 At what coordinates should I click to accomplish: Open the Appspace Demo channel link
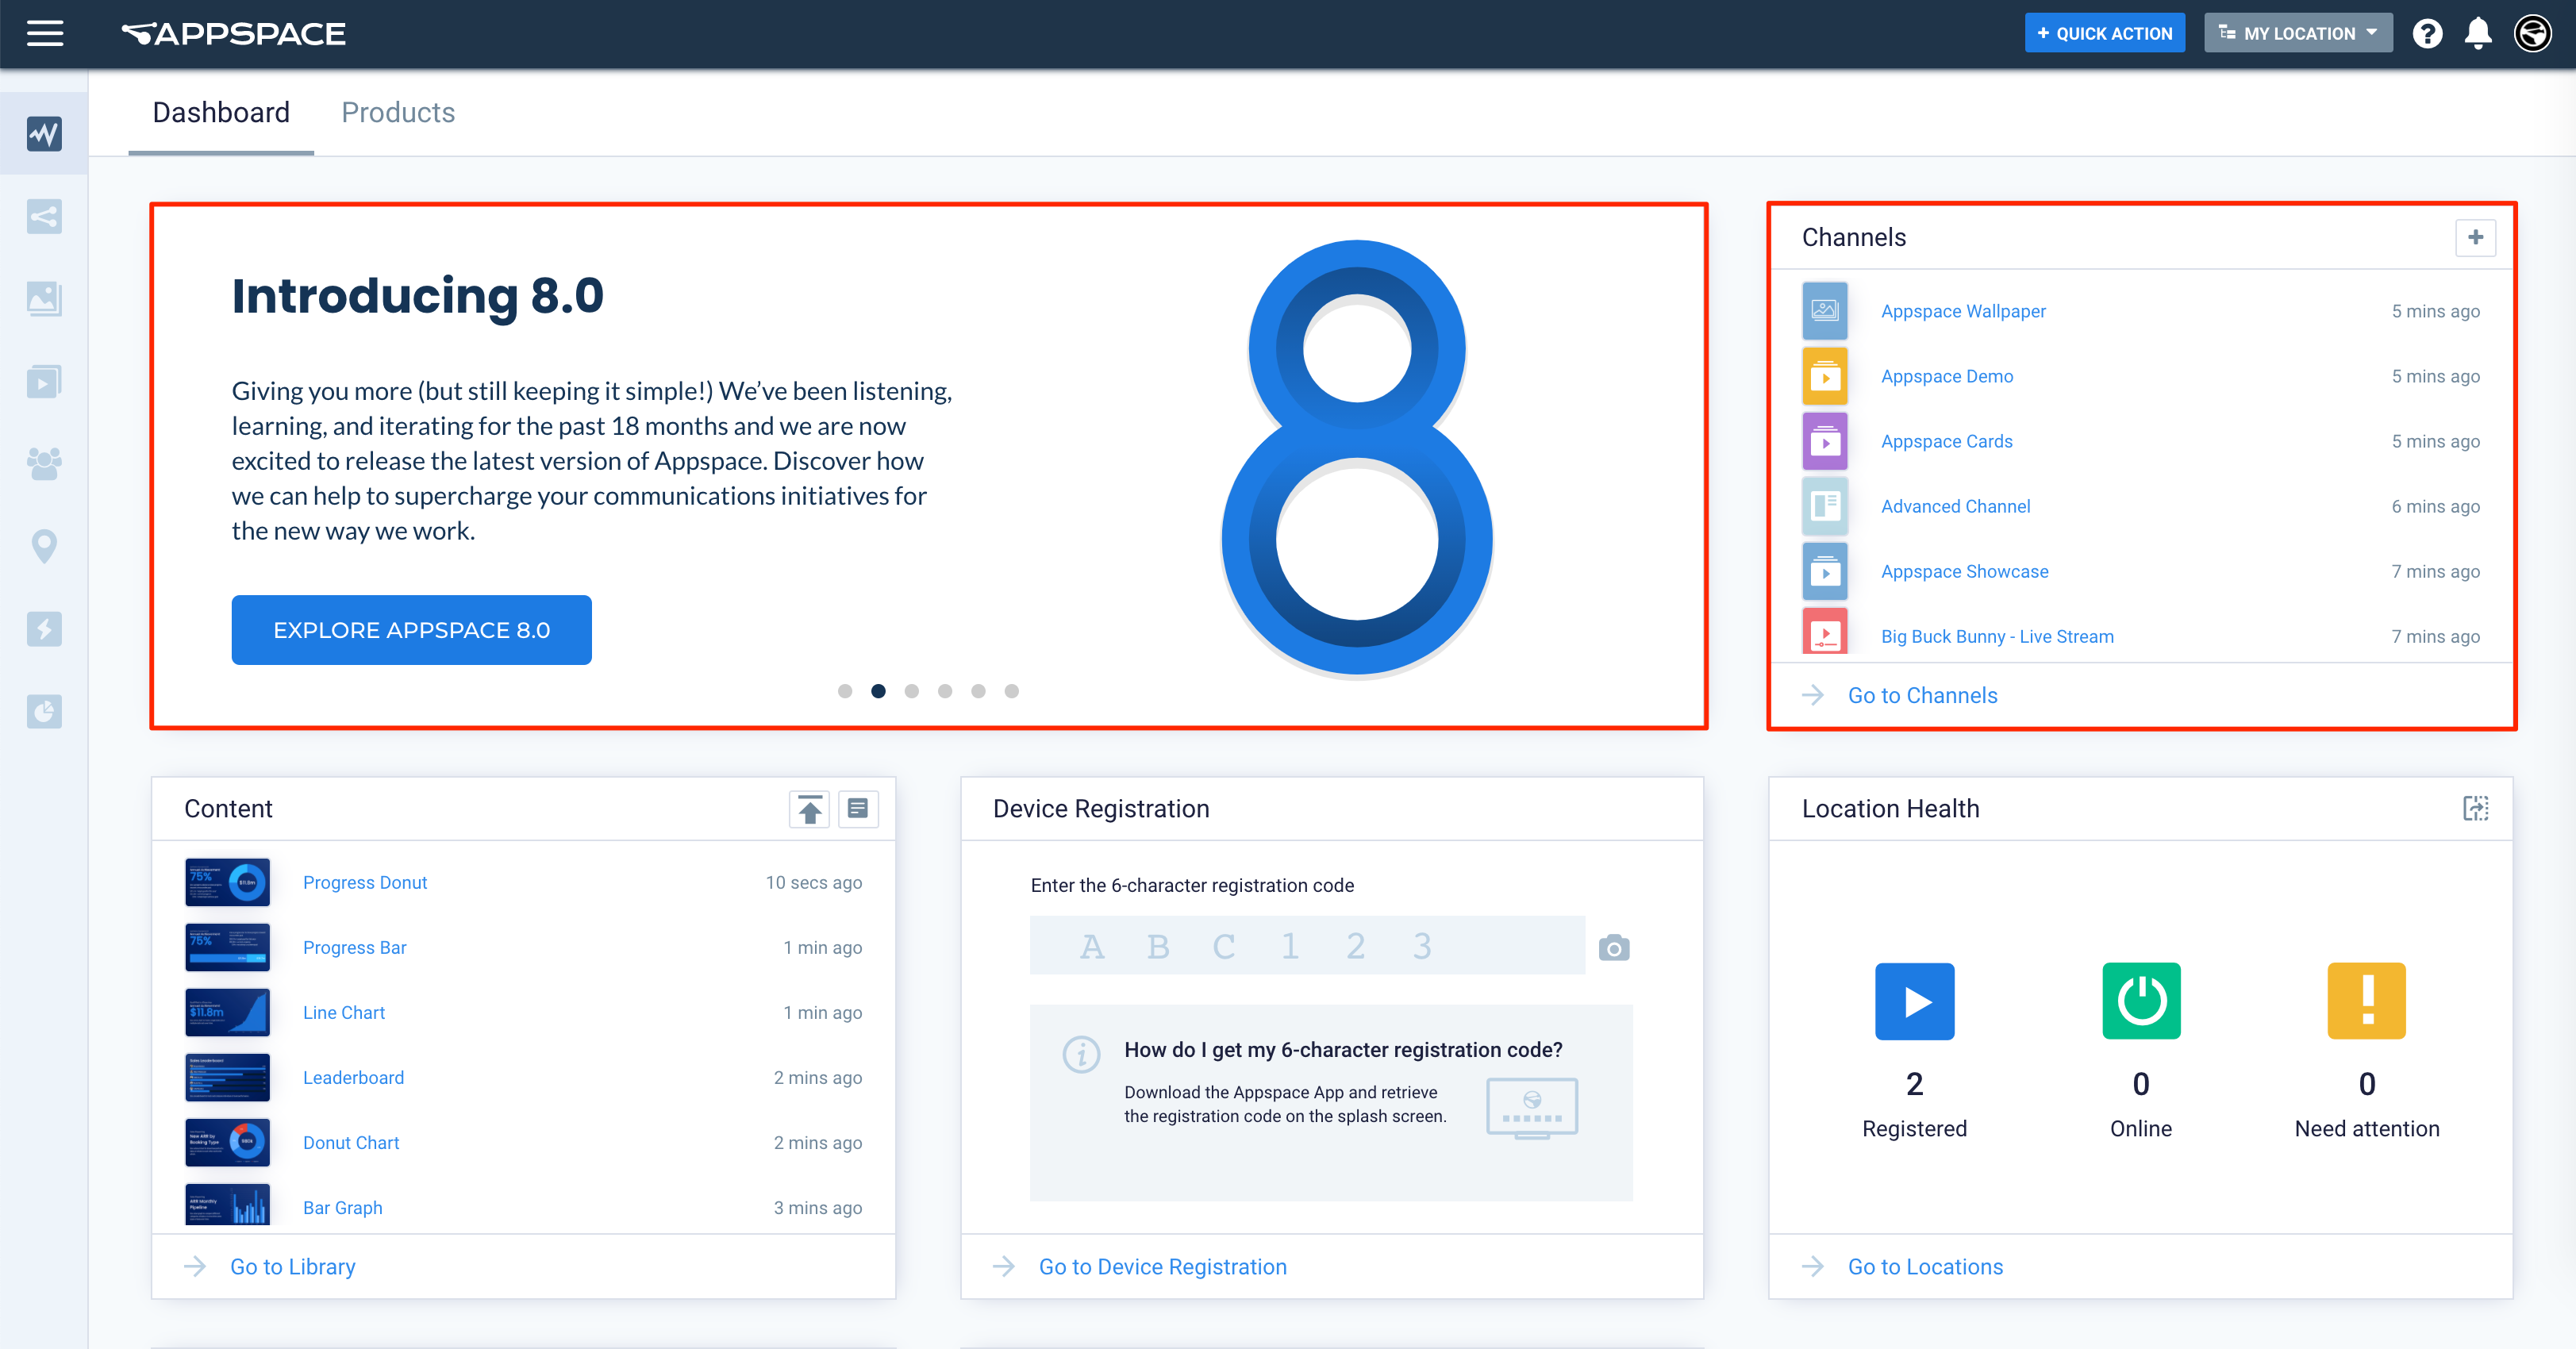pos(1947,376)
